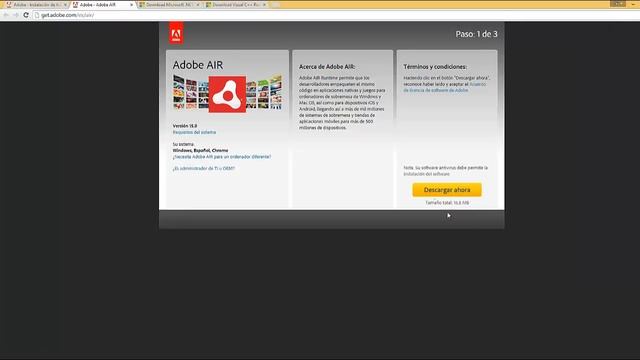Open the 'Requisitos del sistema' link
Viewport: 640px width, 360px height.
pos(194,132)
